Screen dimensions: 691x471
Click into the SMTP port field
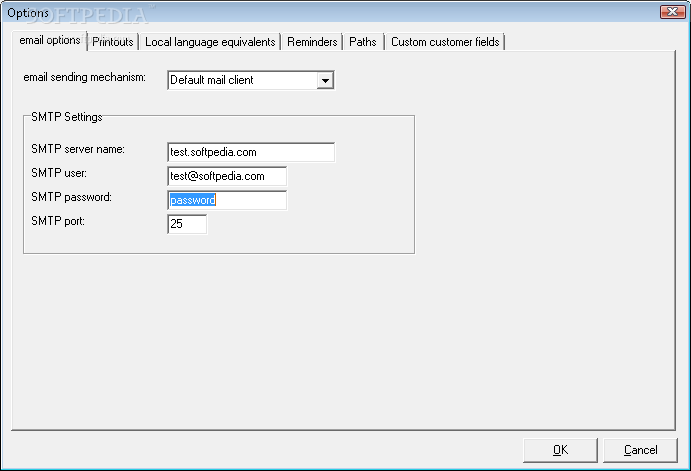[x=187, y=224]
